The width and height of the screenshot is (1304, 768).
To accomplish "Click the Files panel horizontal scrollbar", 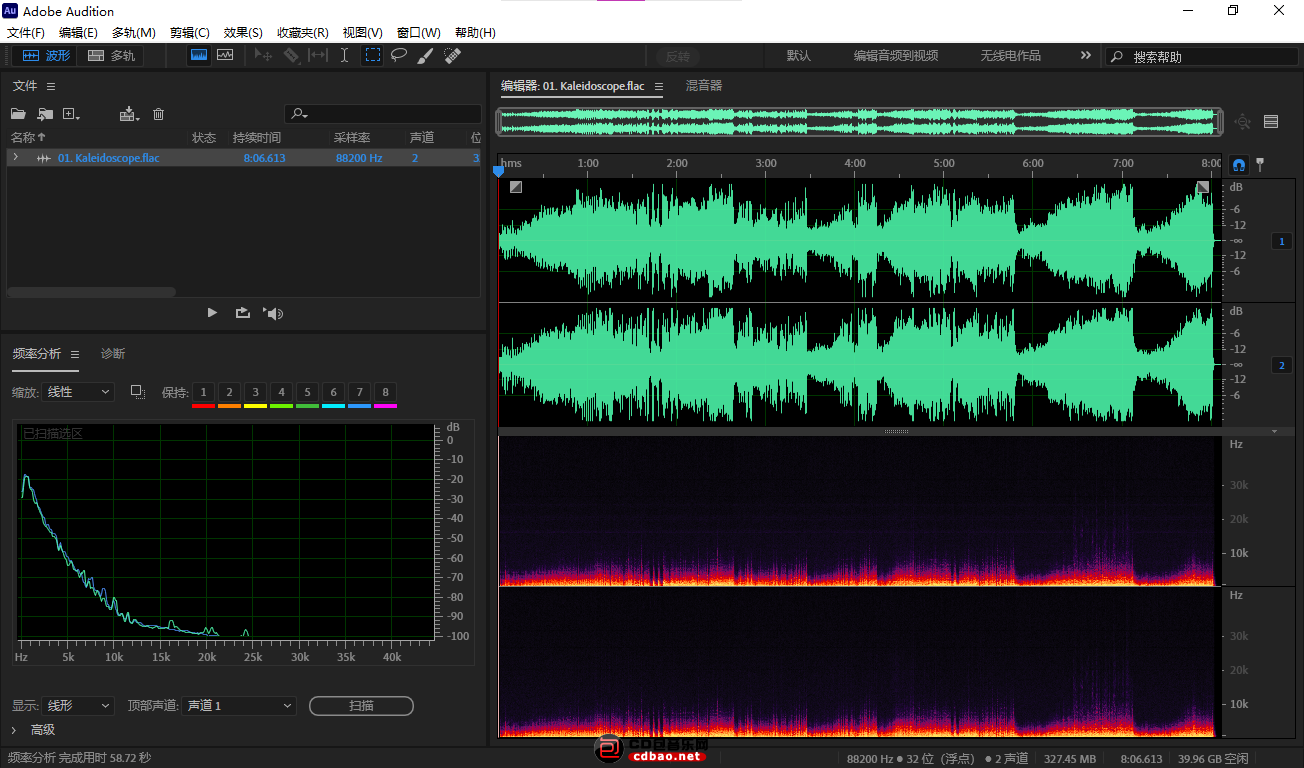I will click(x=91, y=292).
